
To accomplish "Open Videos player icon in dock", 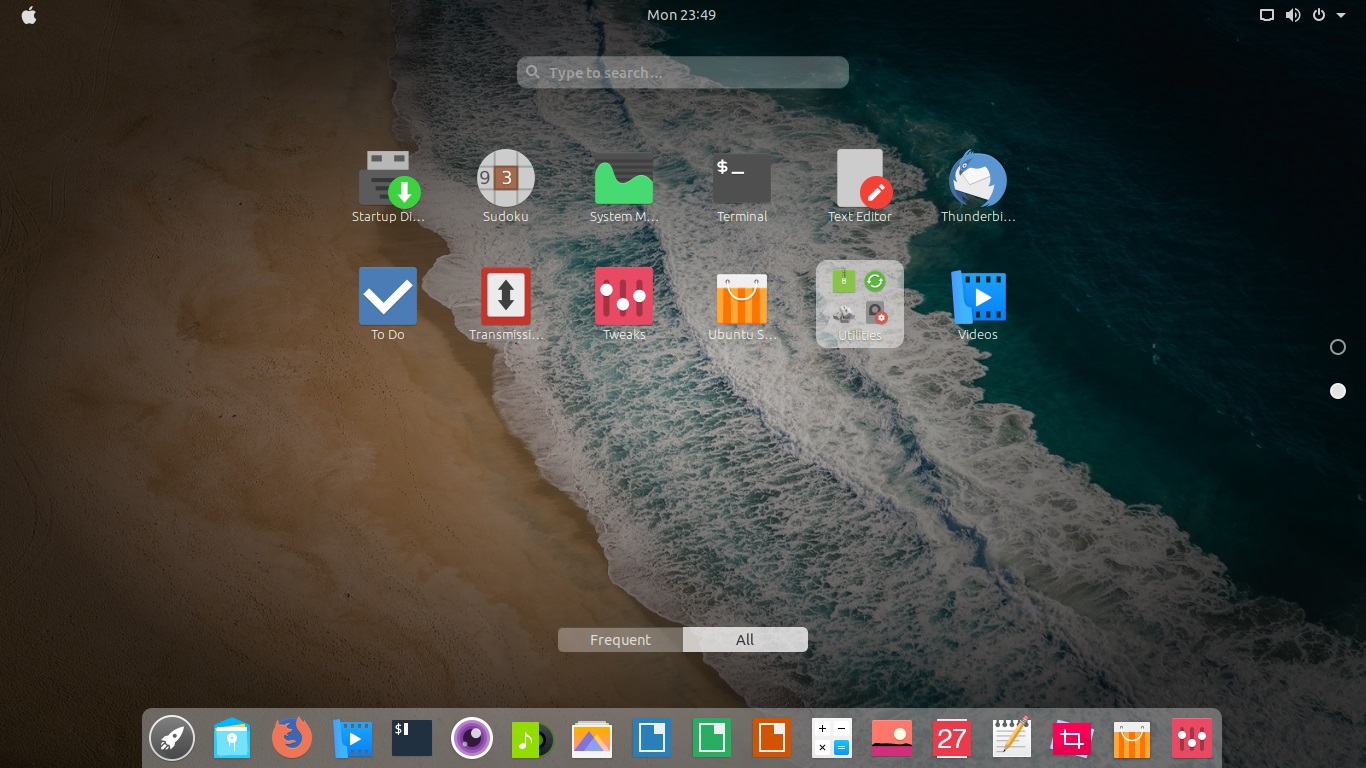I will click(352, 739).
